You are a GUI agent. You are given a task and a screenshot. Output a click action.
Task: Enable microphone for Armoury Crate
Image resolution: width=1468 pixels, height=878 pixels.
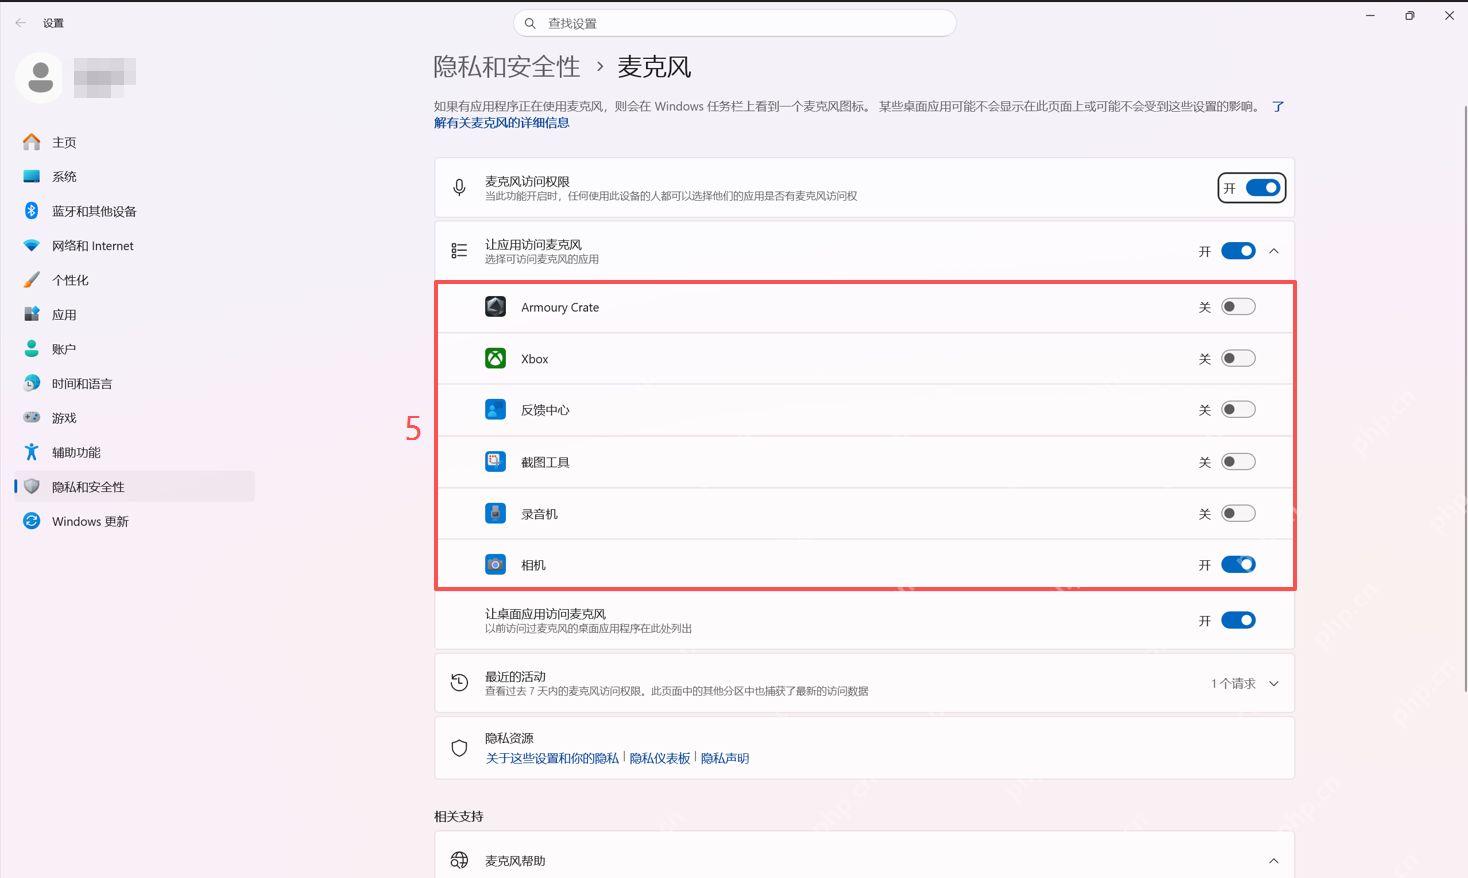coord(1238,307)
